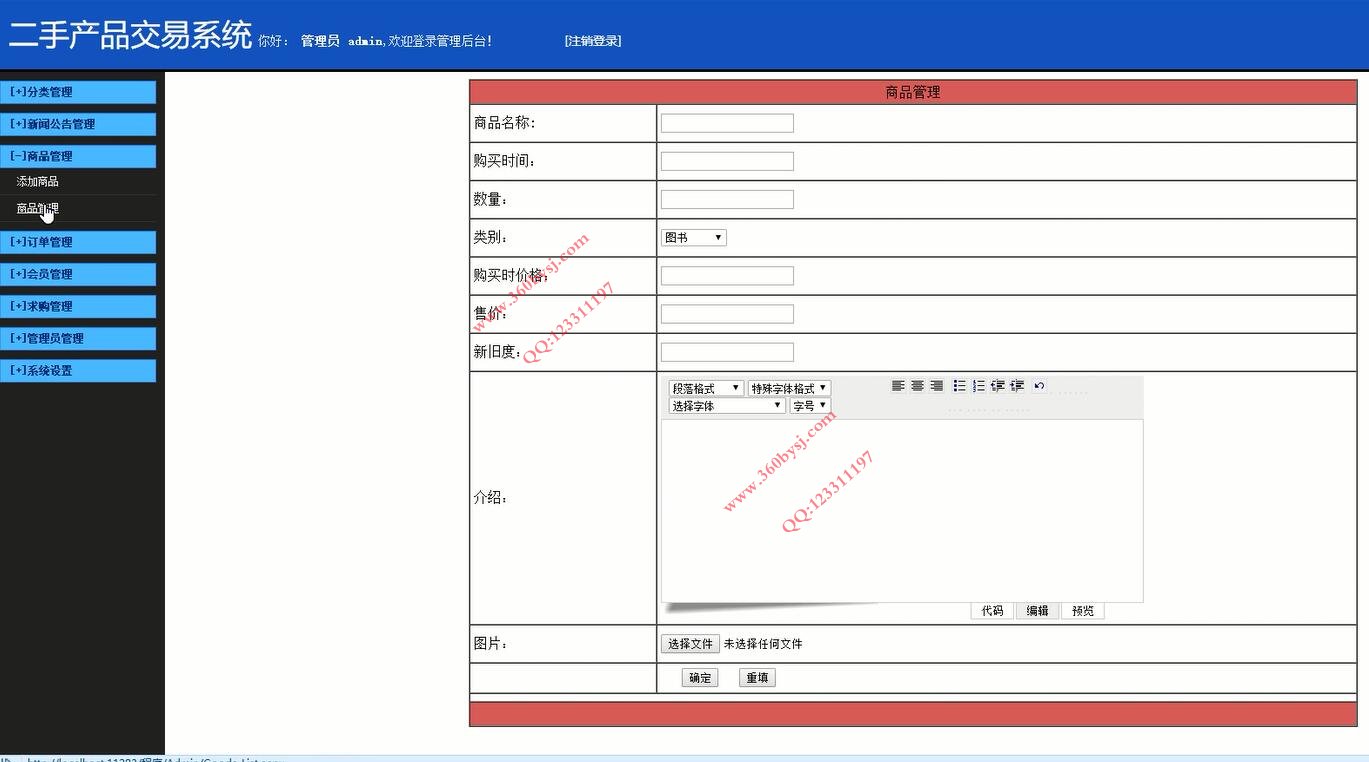Click the admin username in header
This screenshot has height=762, width=1369.
pyautogui.click(x=365, y=41)
